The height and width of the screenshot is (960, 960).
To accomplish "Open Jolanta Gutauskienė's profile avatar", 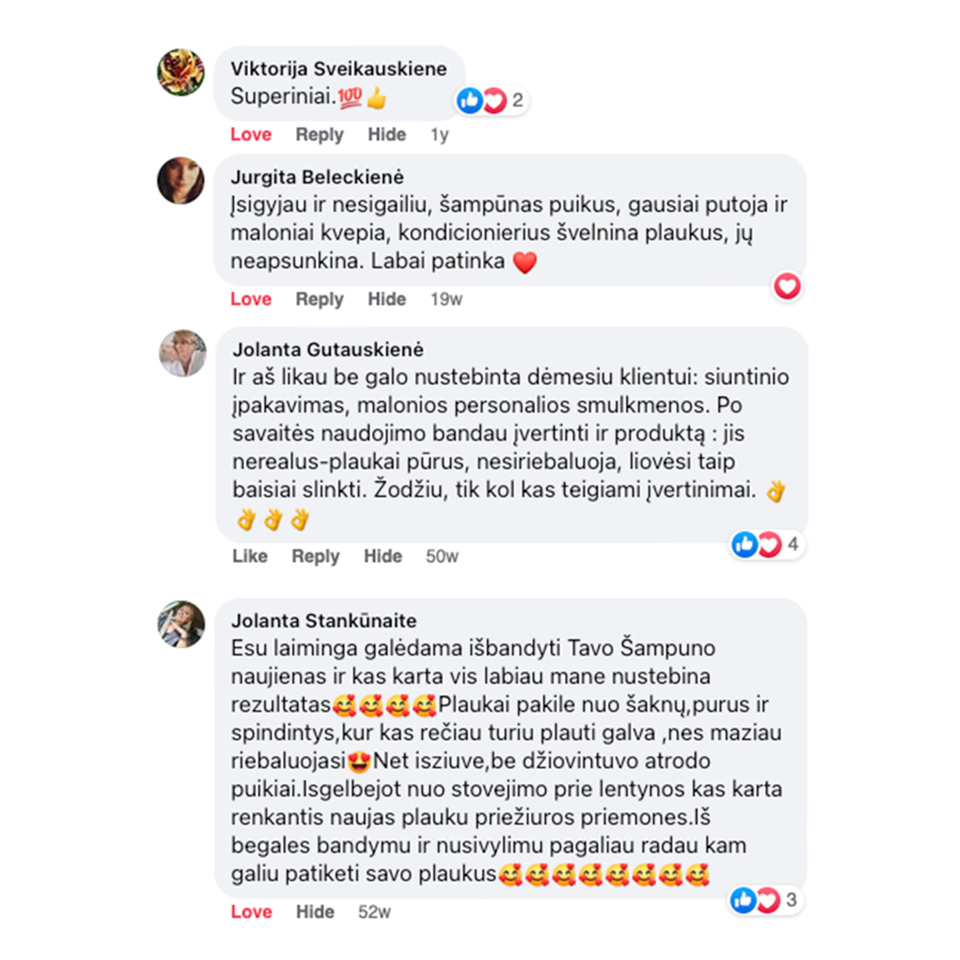I will click(x=182, y=353).
